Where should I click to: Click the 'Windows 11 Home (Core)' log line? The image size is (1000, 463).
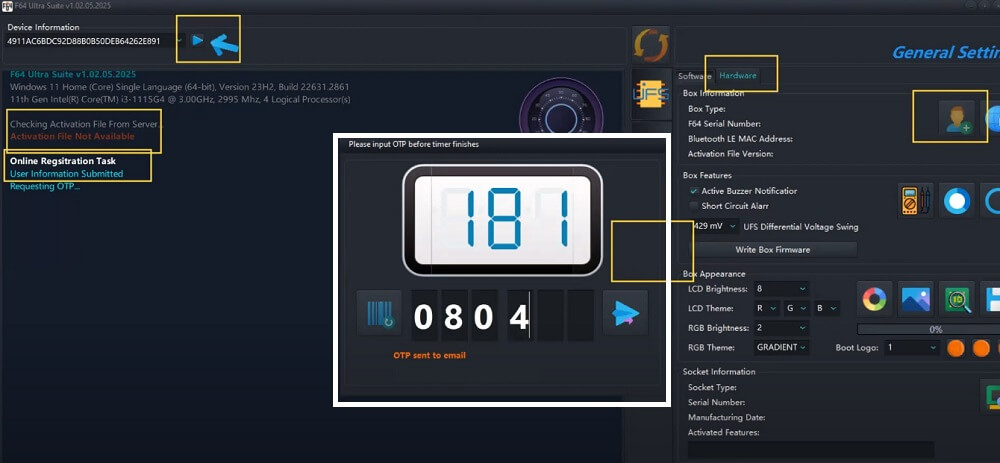click(x=180, y=87)
